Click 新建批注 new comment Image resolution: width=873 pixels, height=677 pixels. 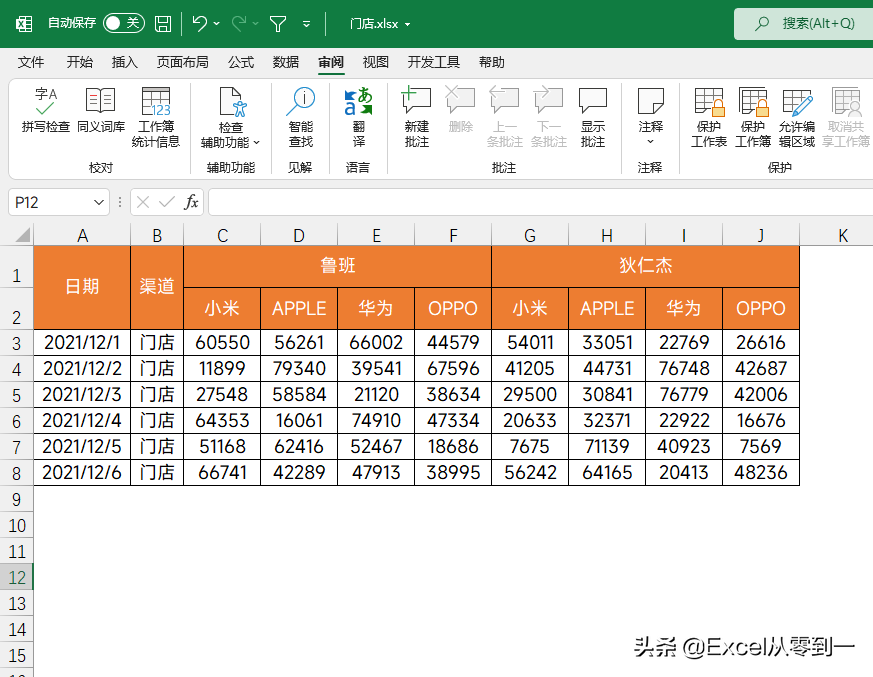416,117
